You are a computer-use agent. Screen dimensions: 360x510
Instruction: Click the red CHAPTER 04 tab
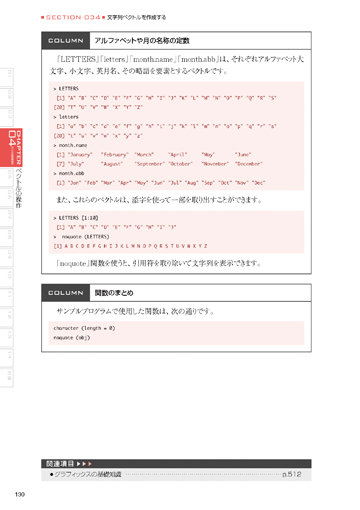click(11, 147)
